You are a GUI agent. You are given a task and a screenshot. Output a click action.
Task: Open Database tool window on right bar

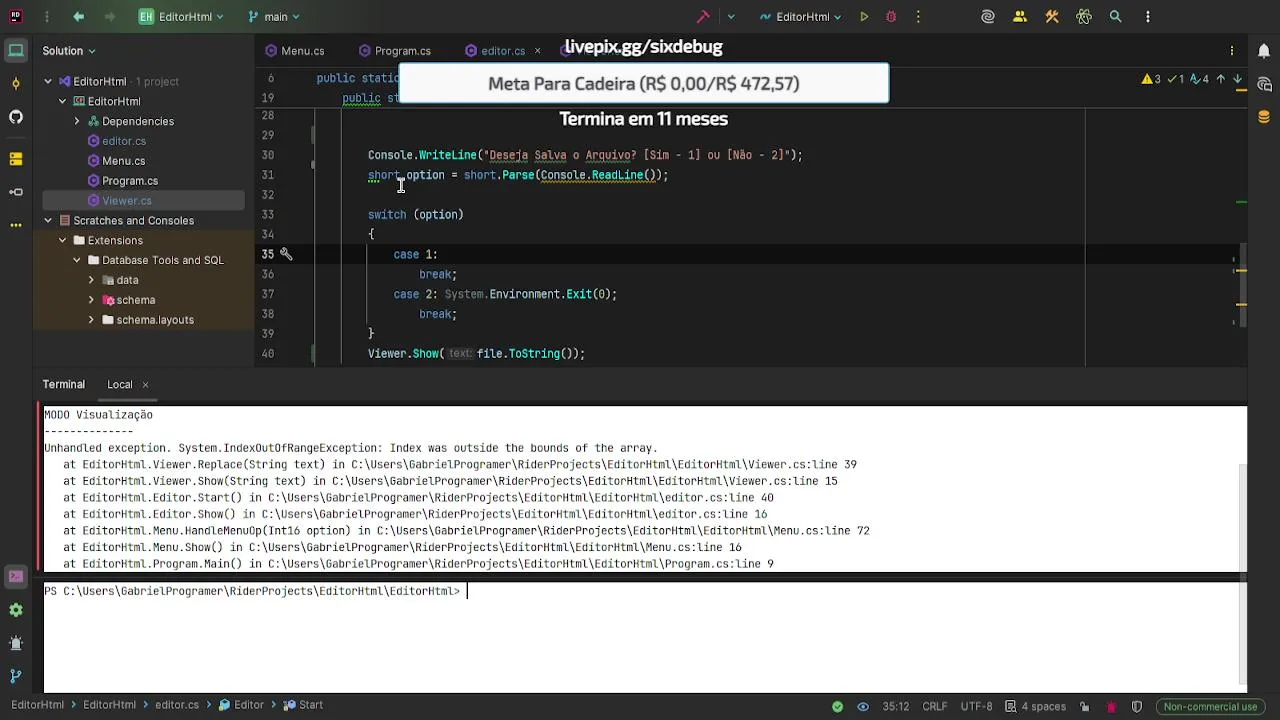(x=1264, y=117)
